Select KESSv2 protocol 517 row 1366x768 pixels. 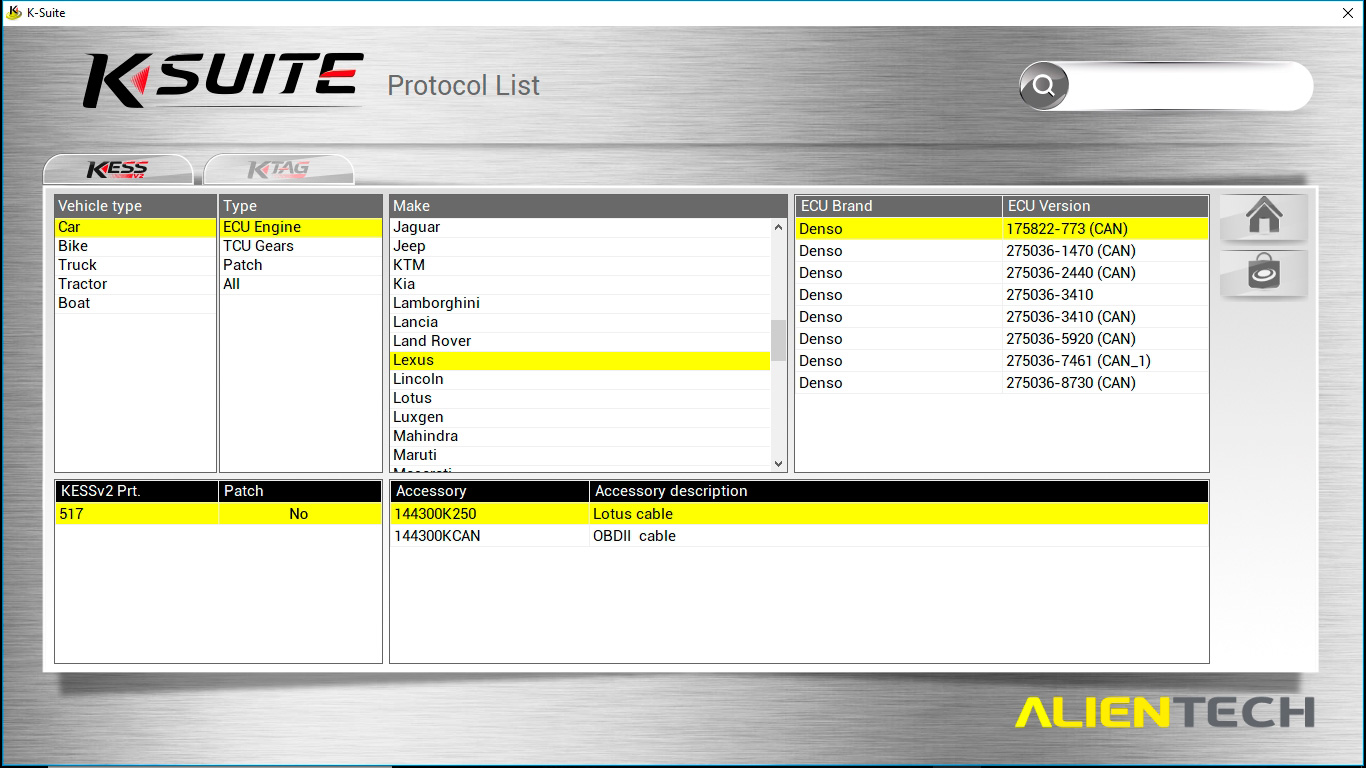coord(218,514)
